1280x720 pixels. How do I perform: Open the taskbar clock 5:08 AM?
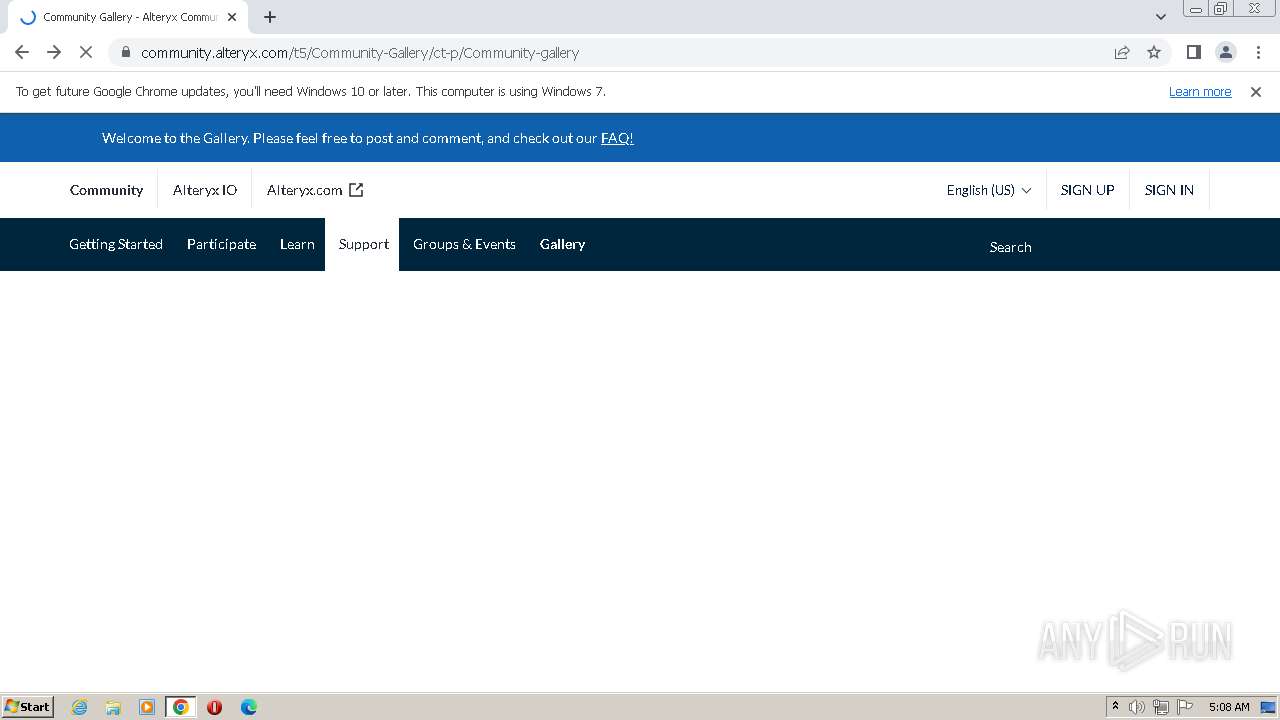coord(1229,707)
